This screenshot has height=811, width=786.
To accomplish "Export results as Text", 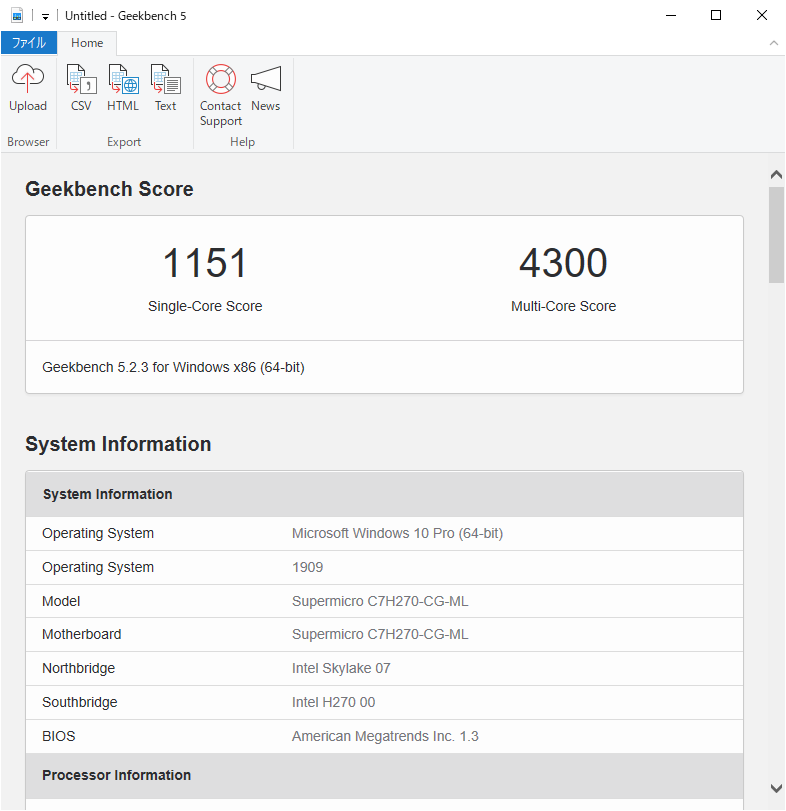I will point(165,88).
